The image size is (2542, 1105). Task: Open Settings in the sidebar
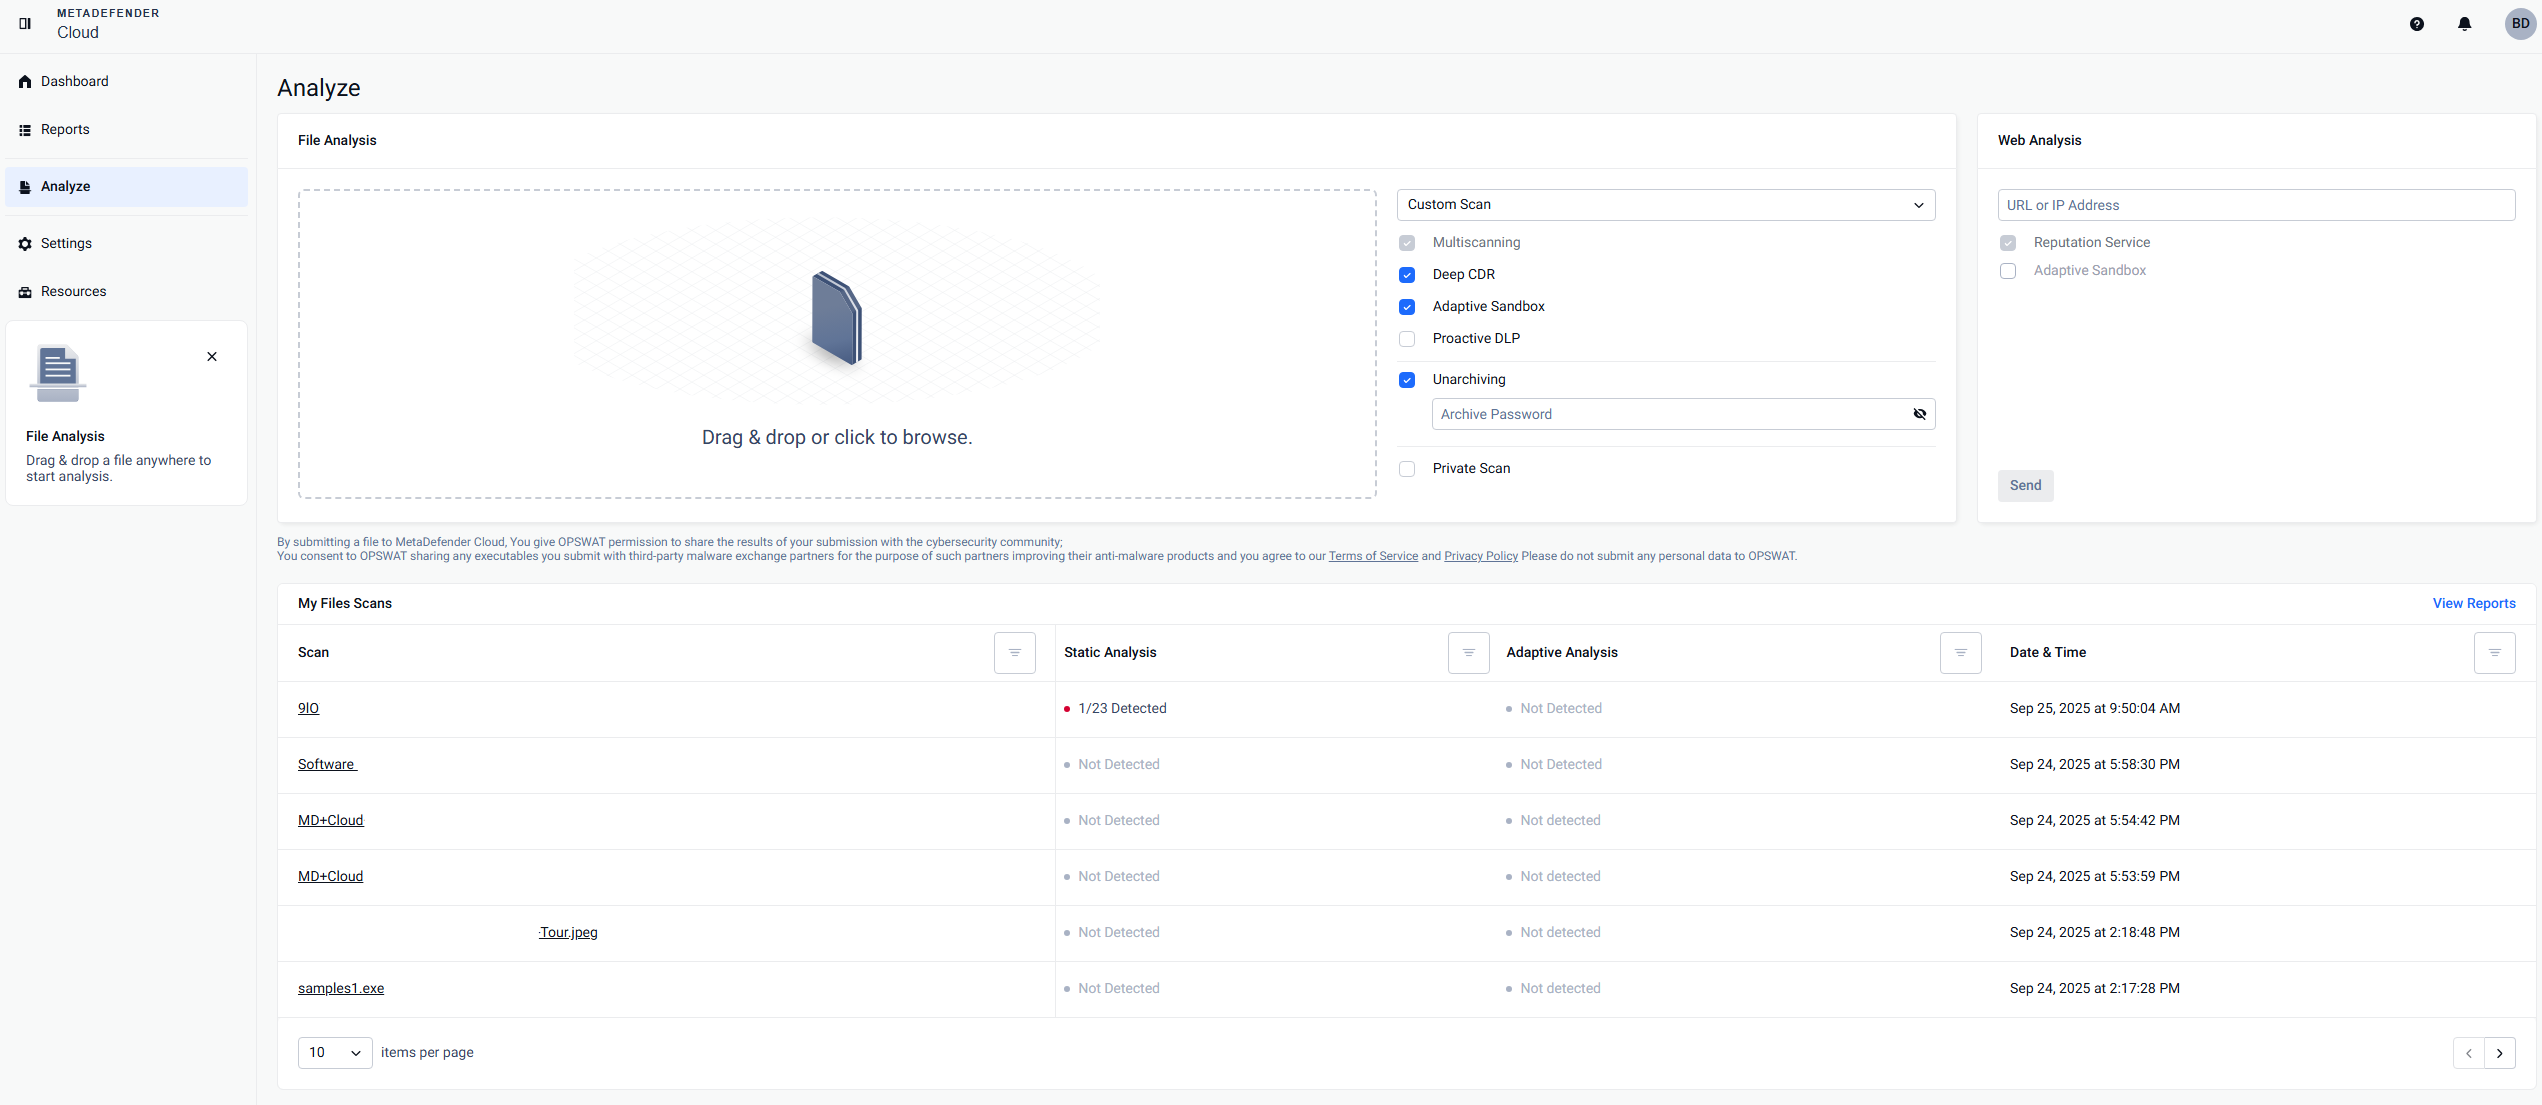pos(66,244)
